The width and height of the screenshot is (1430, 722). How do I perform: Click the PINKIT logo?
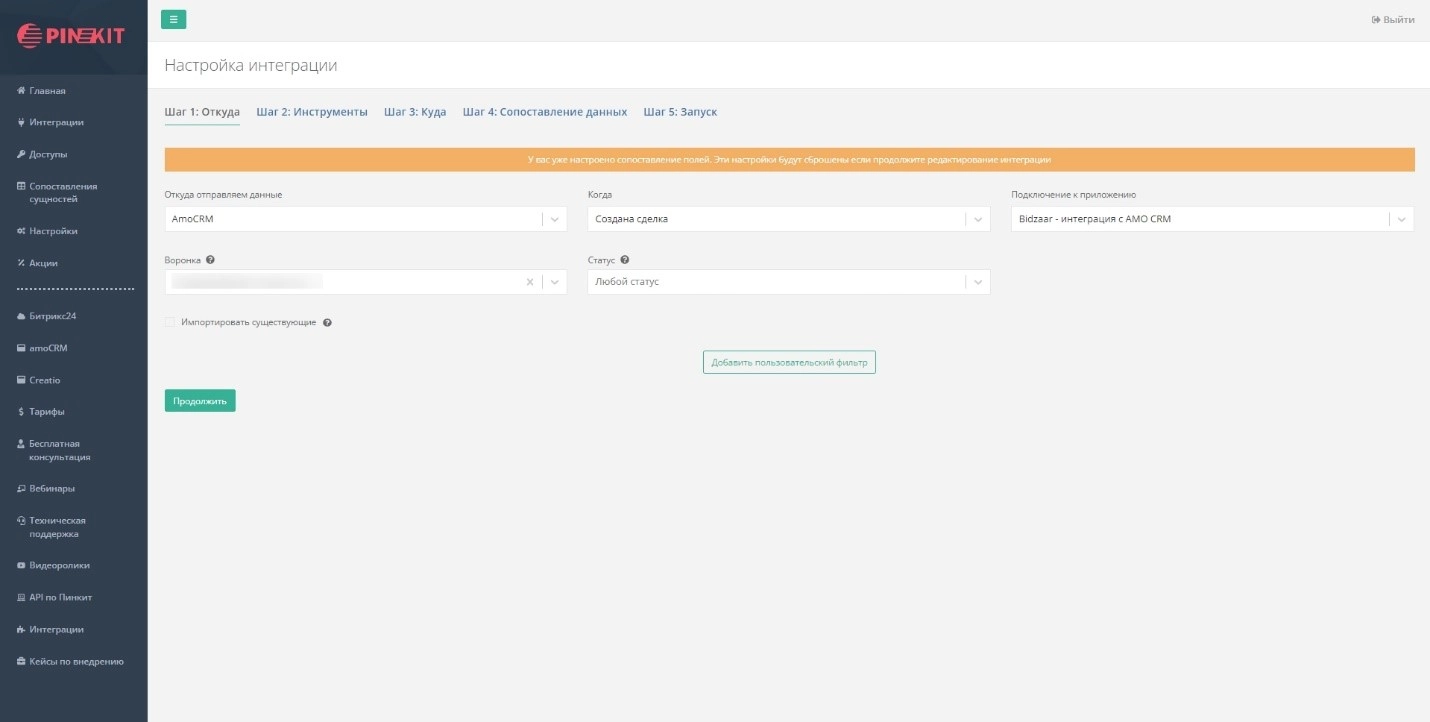click(x=72, y=36)
